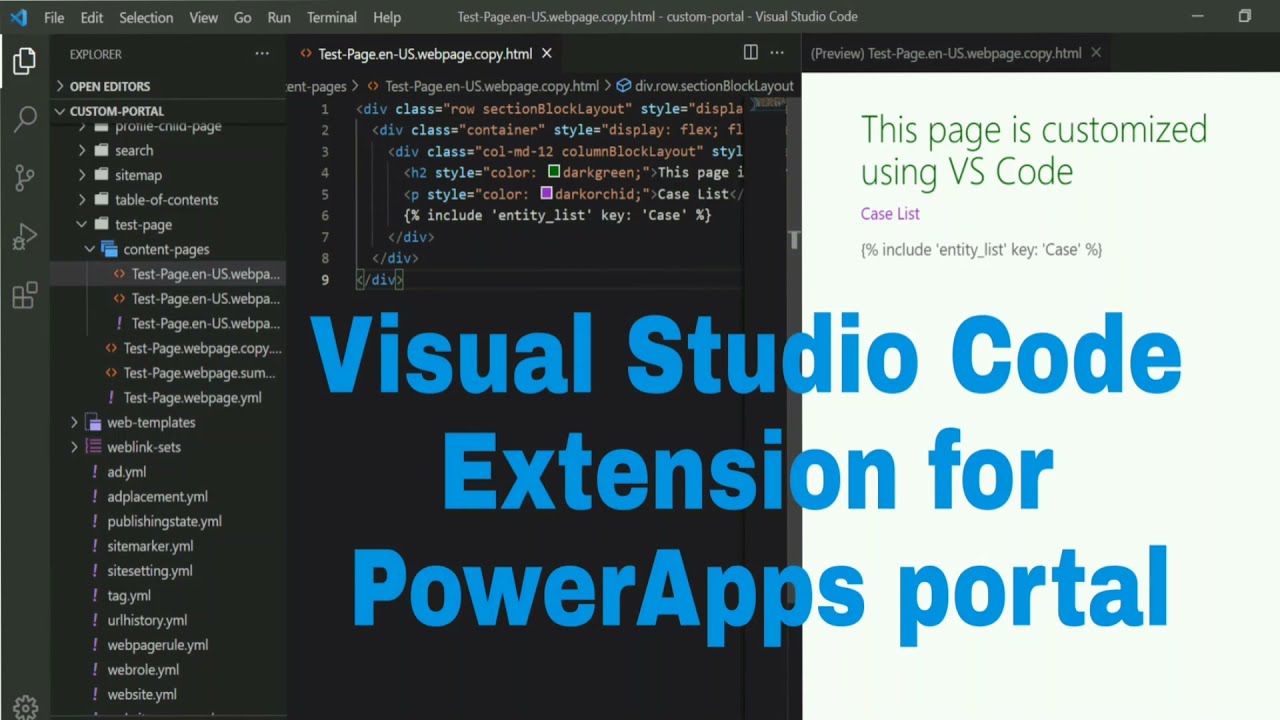Open ad.yml file
Image resolution: width=1280 pixels, height=720 pixels.
pyautogui.click(x=127, y=472)
